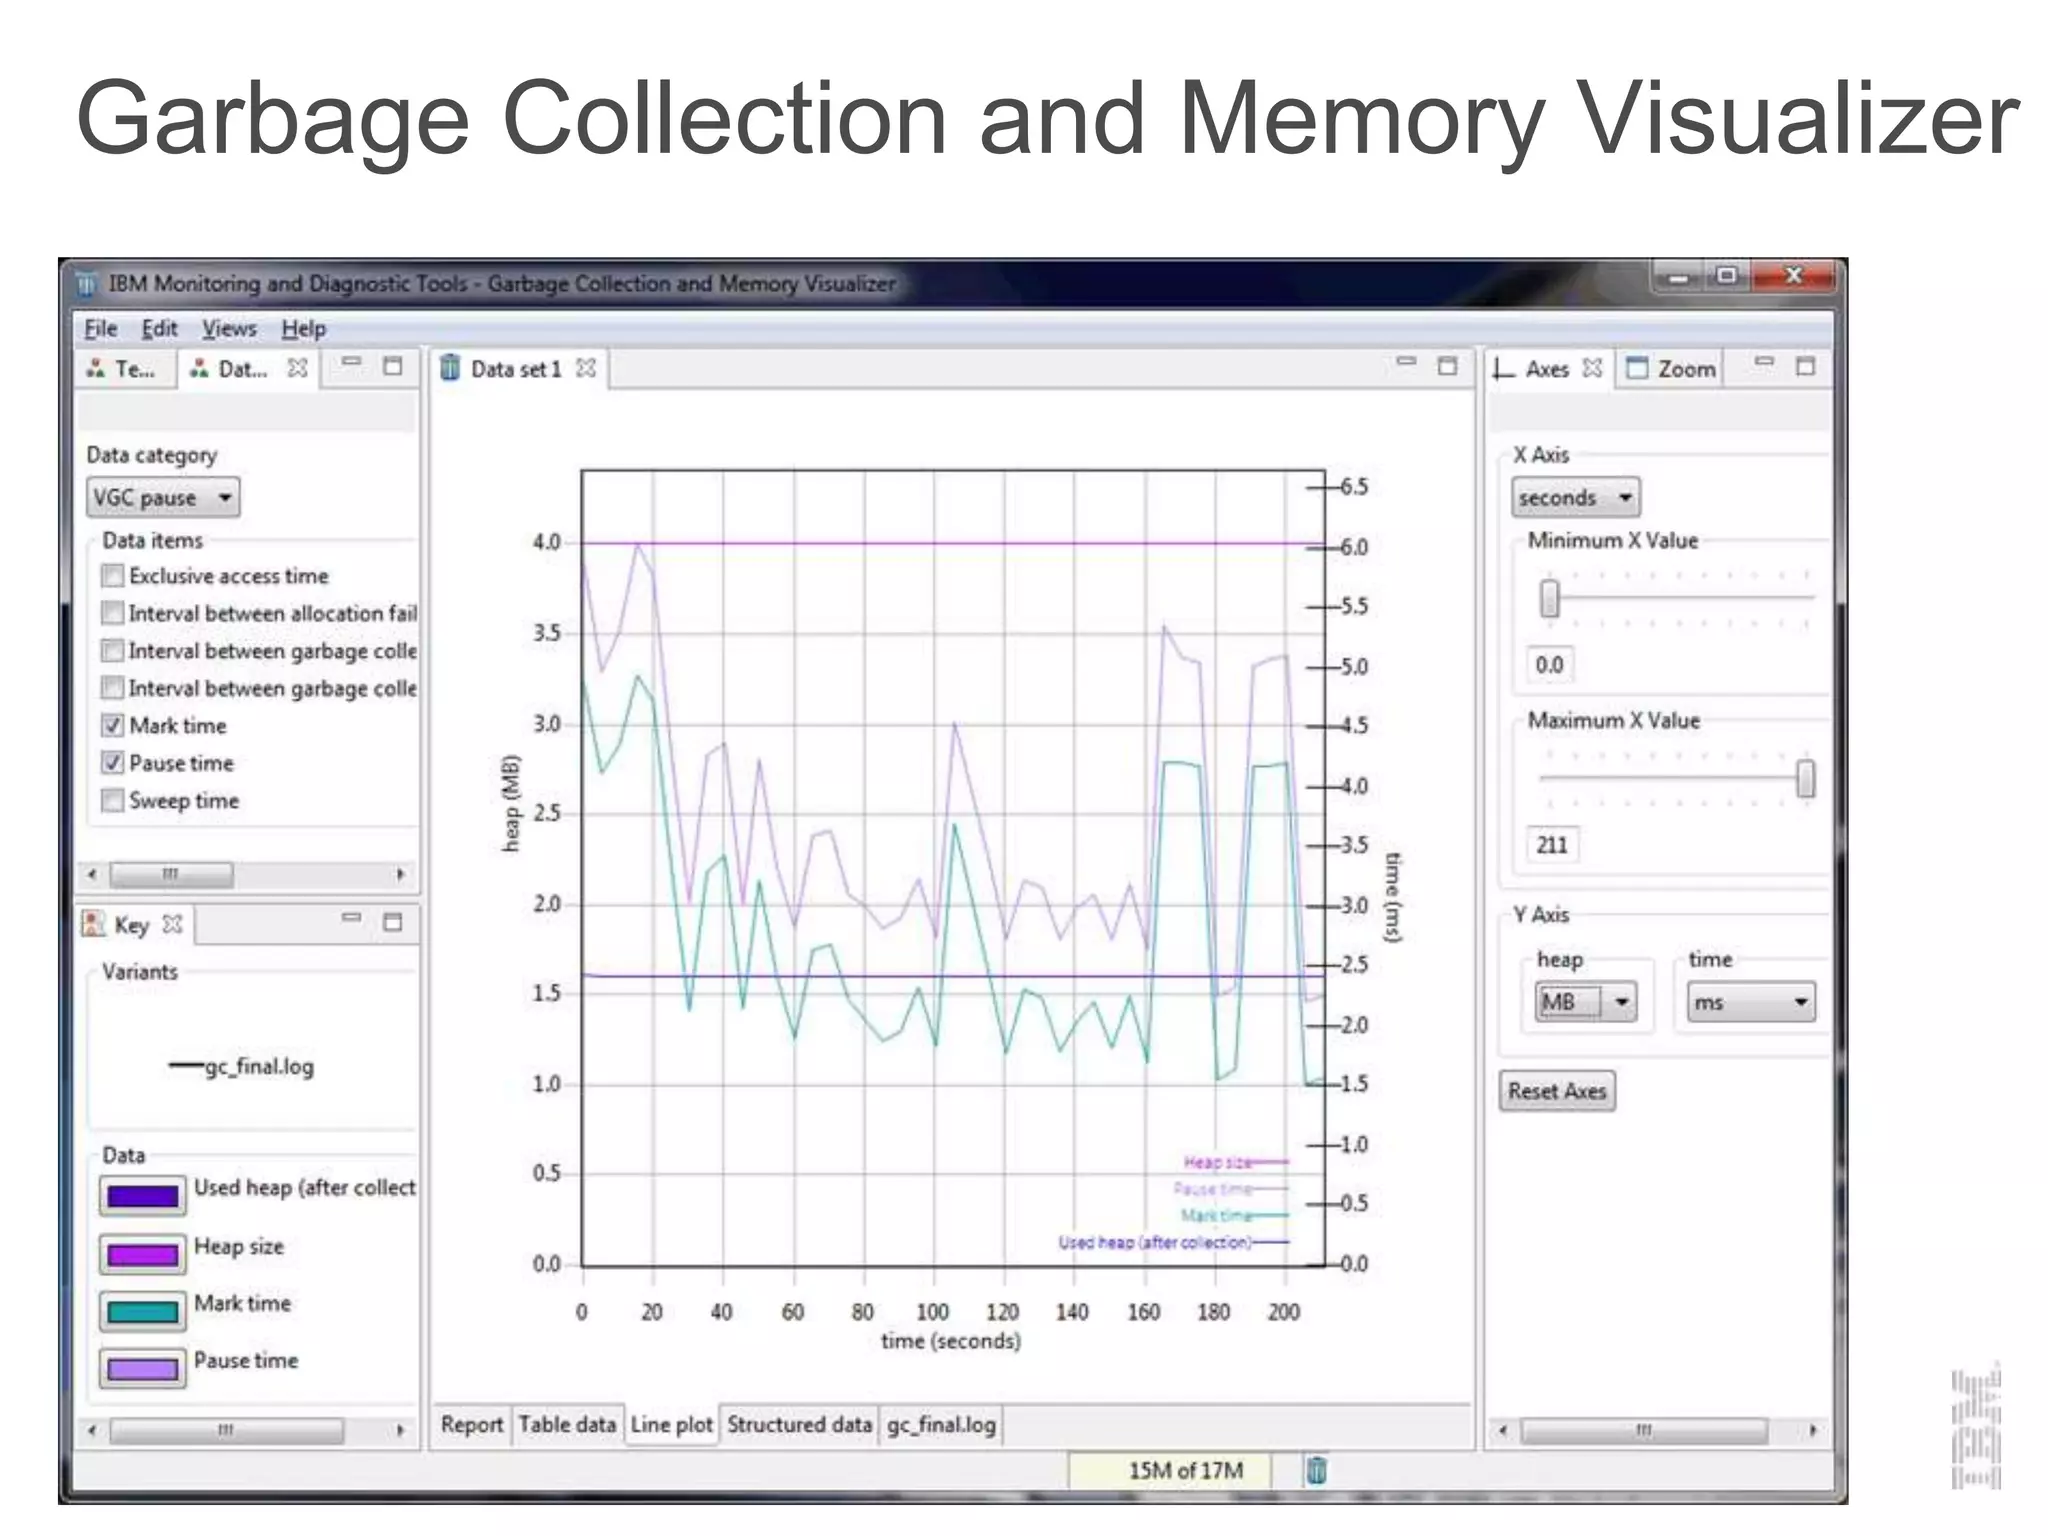
Task: Click the Key tab icon
Action: pos(93,923)
